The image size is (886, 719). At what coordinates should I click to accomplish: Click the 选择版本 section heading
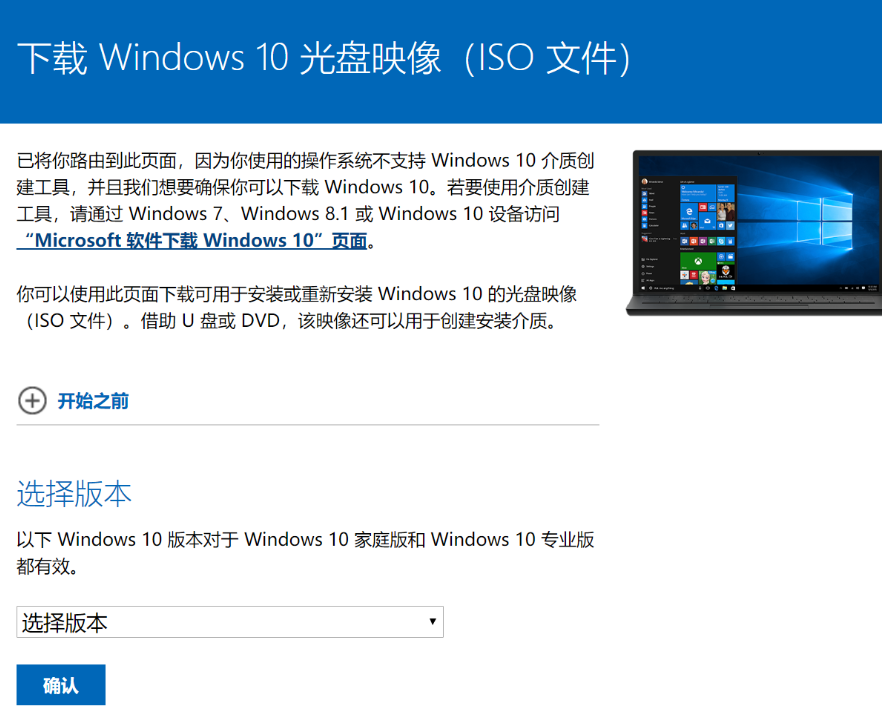pos(74,493)
